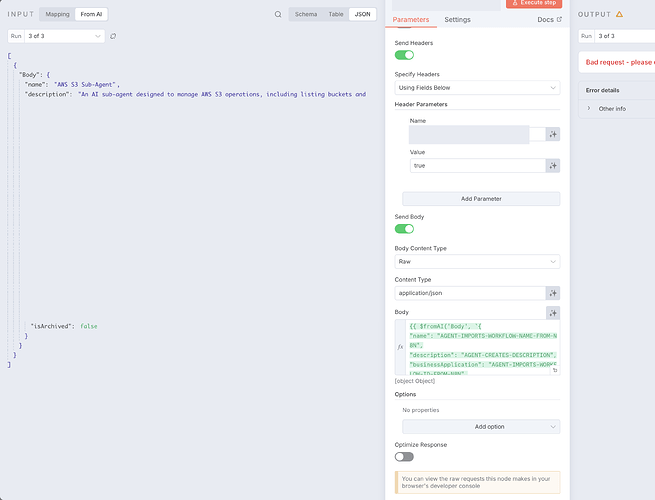Click the No properties text under Options
Image resolution: width=655 pixels, height=500 pixels.
[421, 410]
